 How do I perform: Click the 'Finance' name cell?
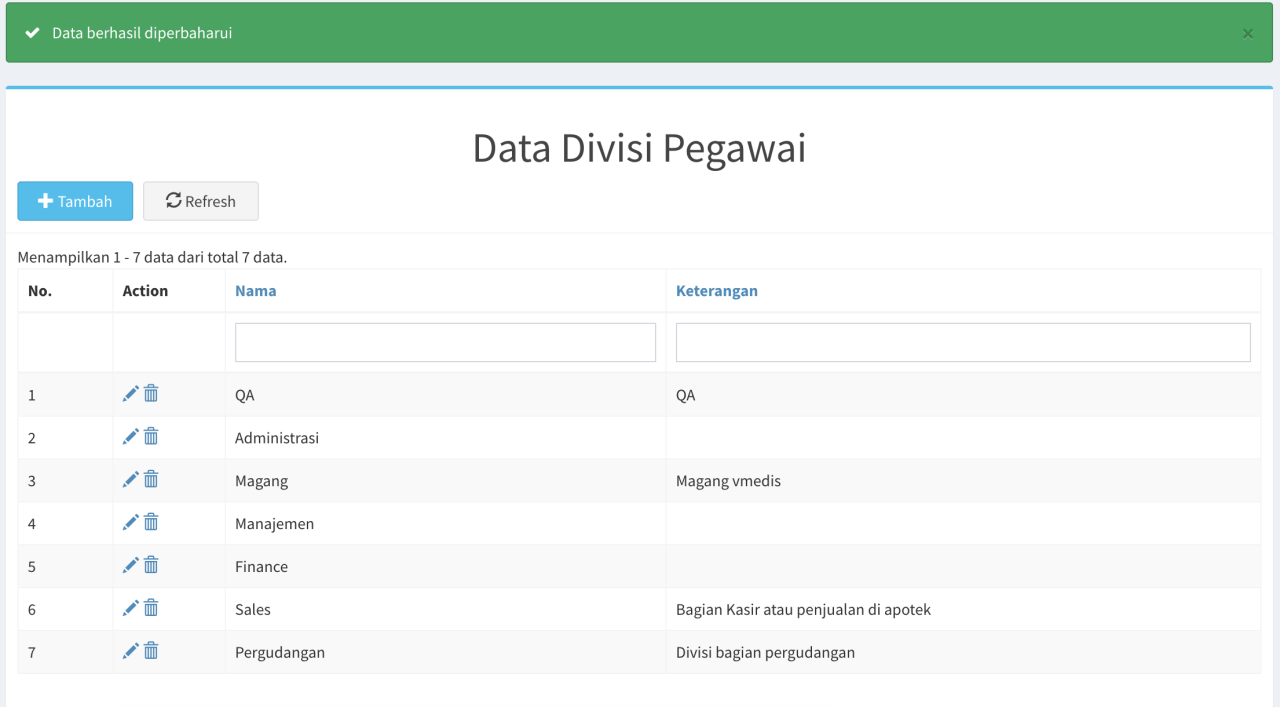(445, 567)
